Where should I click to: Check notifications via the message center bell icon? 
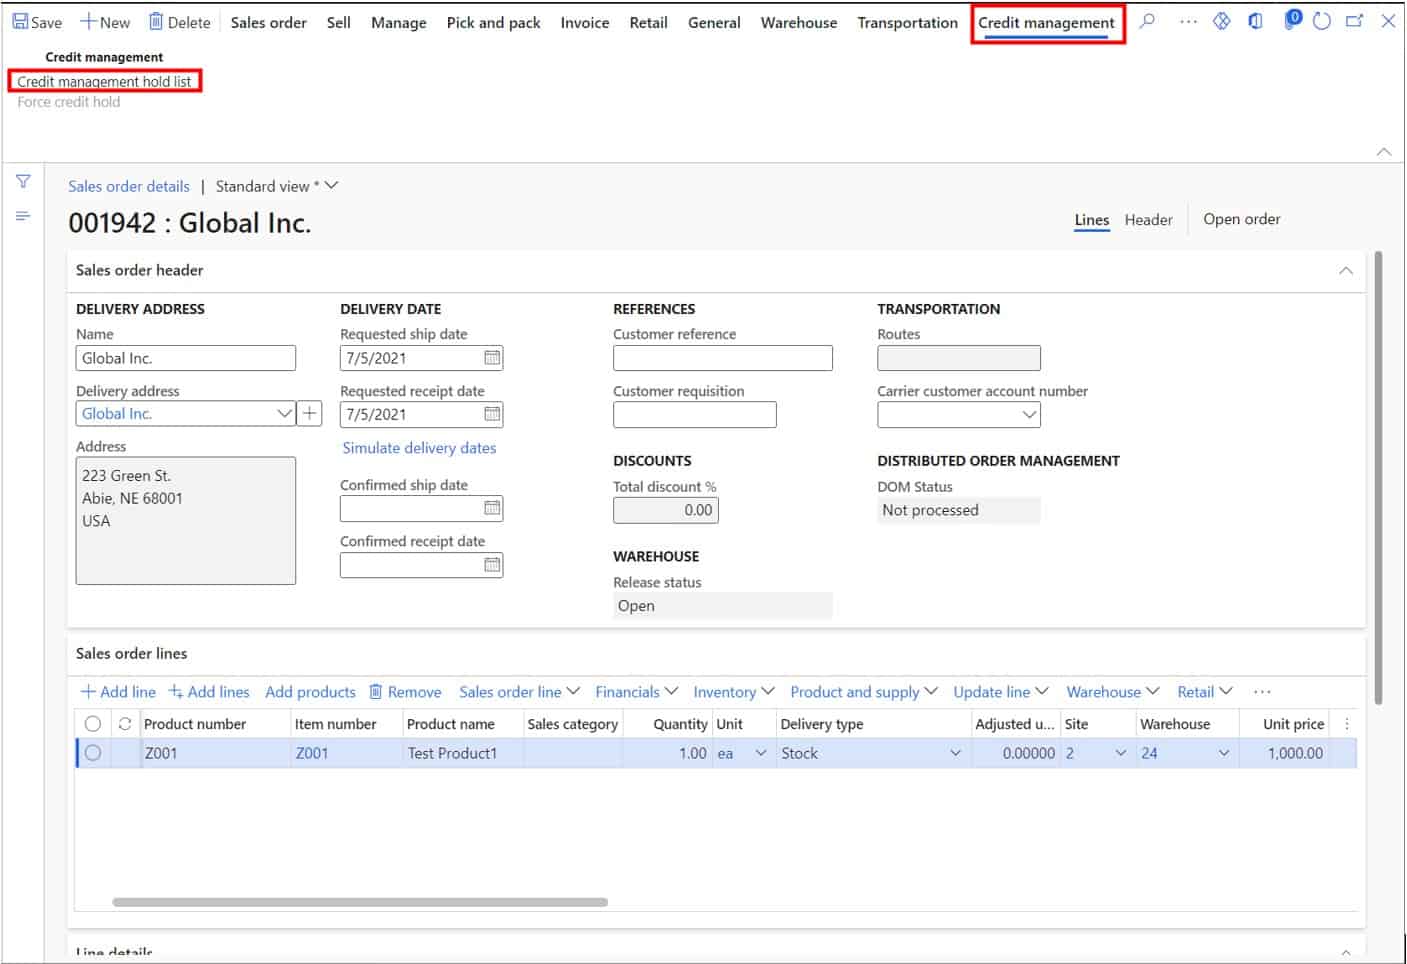point(1290,20)
